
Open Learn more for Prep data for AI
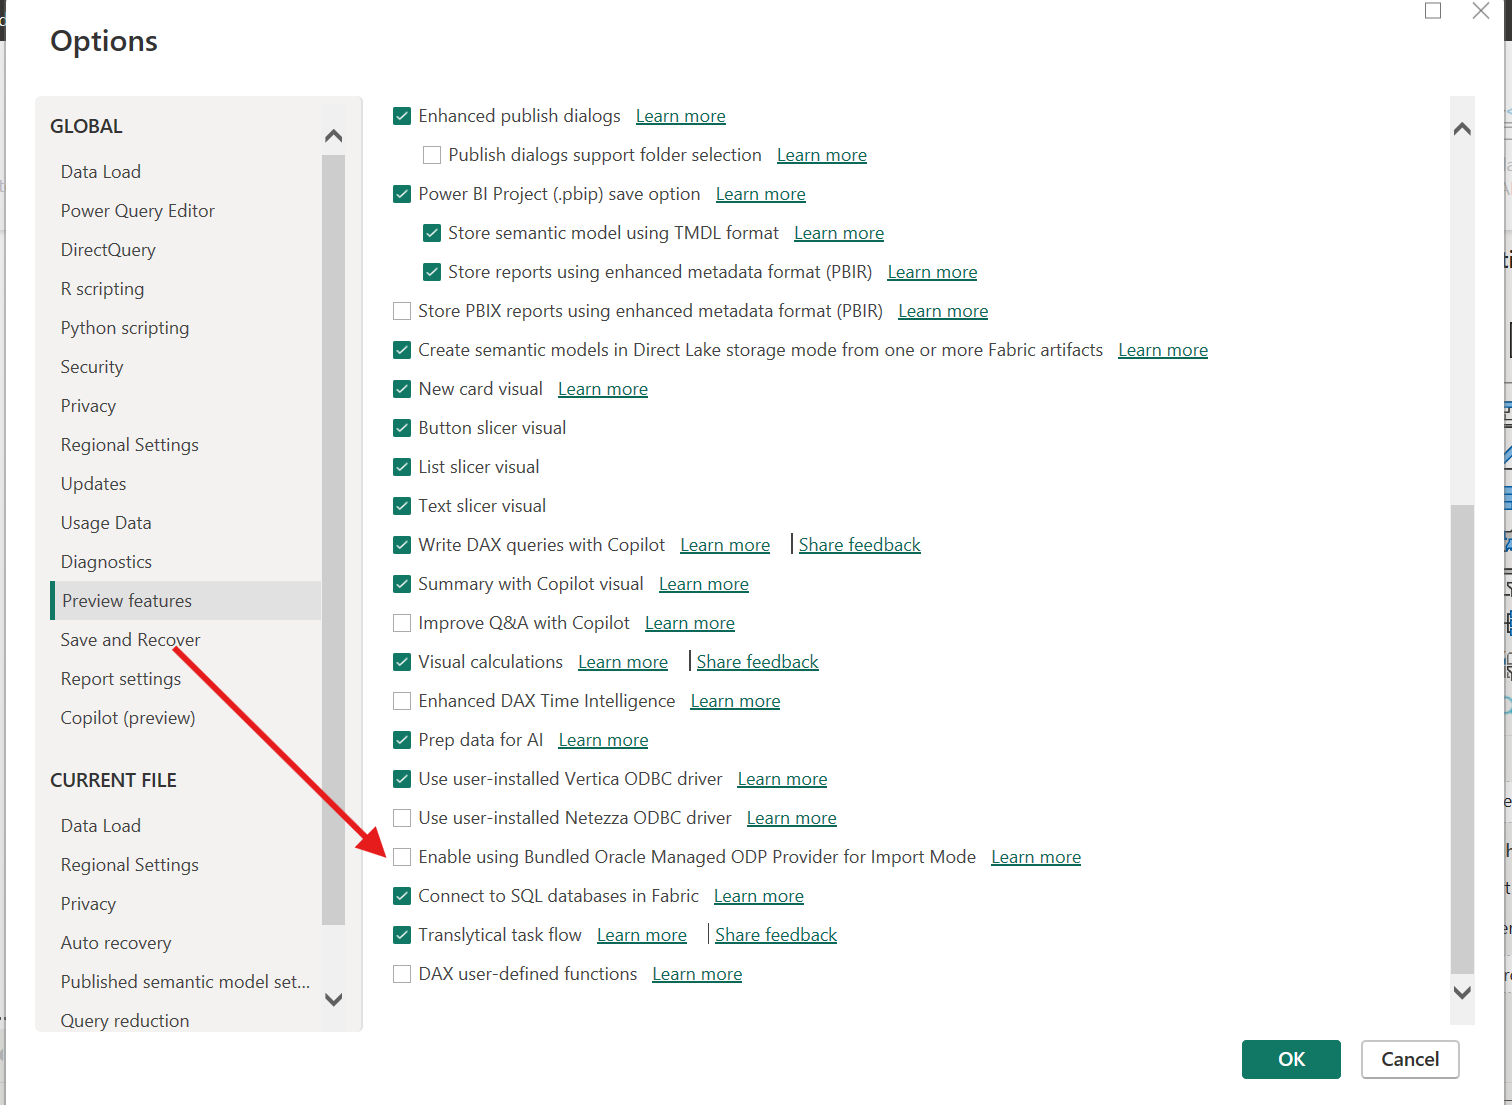(602, 739)
